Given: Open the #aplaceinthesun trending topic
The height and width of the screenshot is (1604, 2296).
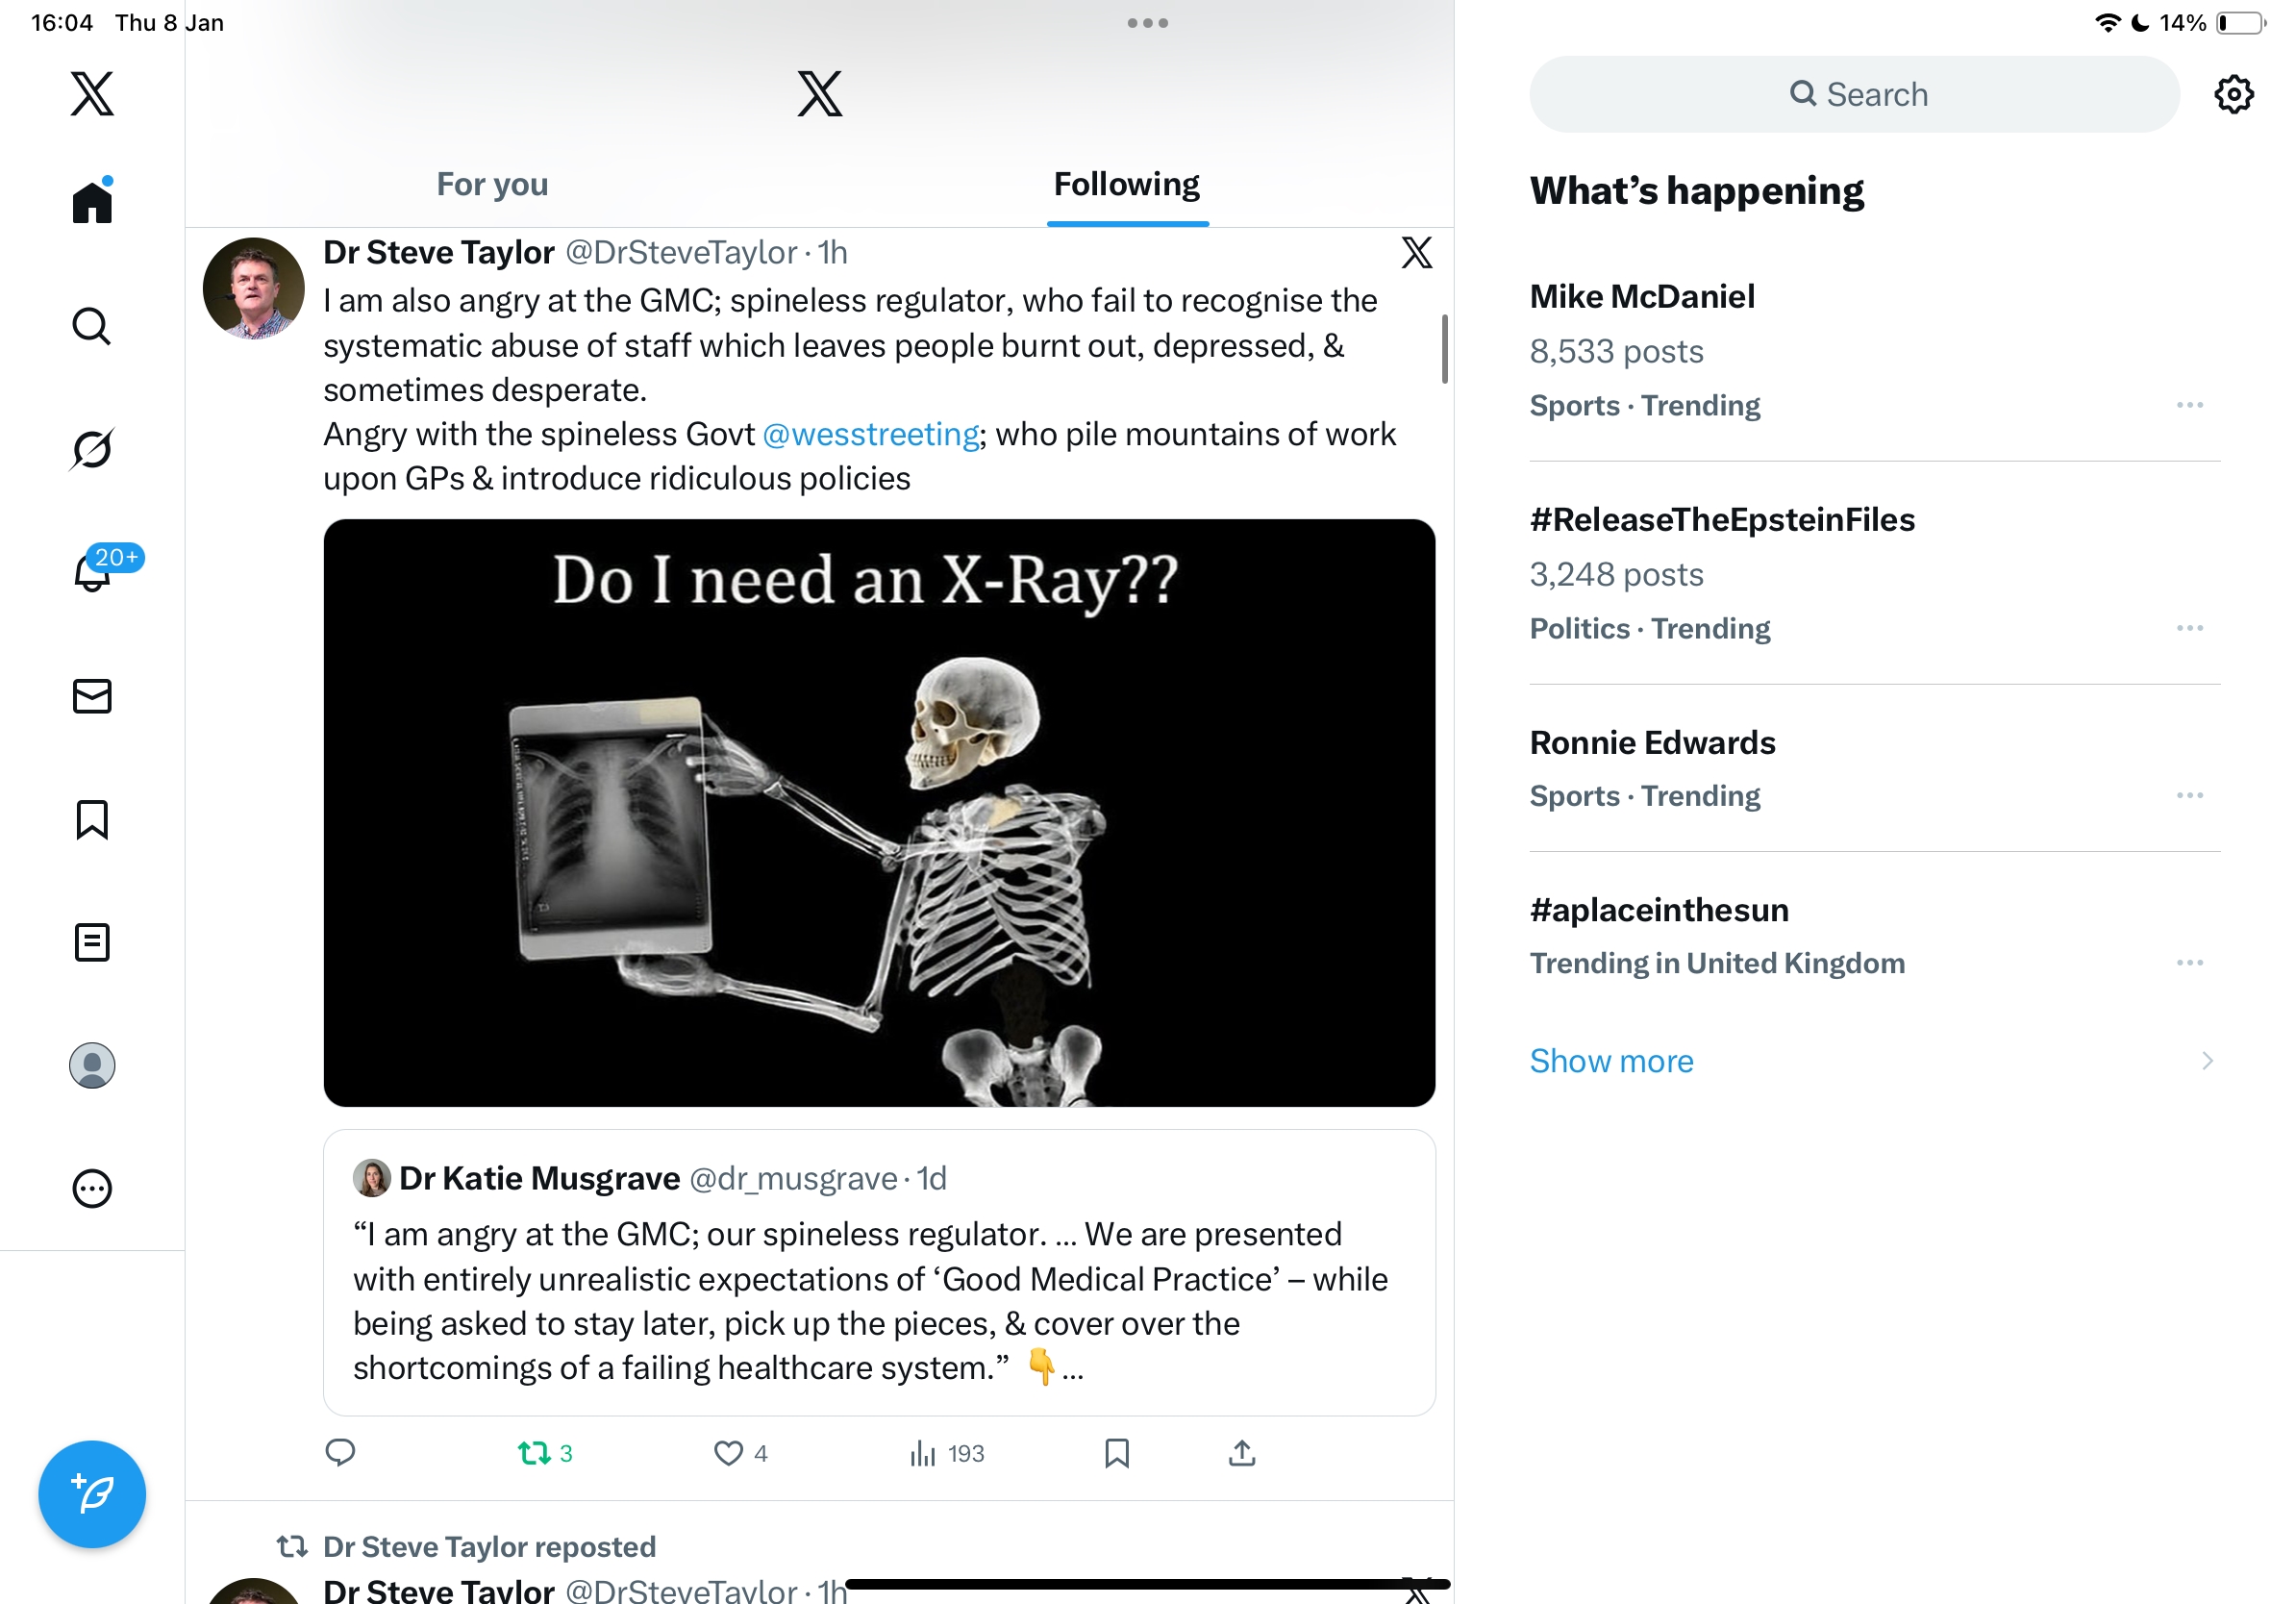Looking at the screenshot, I should point(1659,910).
